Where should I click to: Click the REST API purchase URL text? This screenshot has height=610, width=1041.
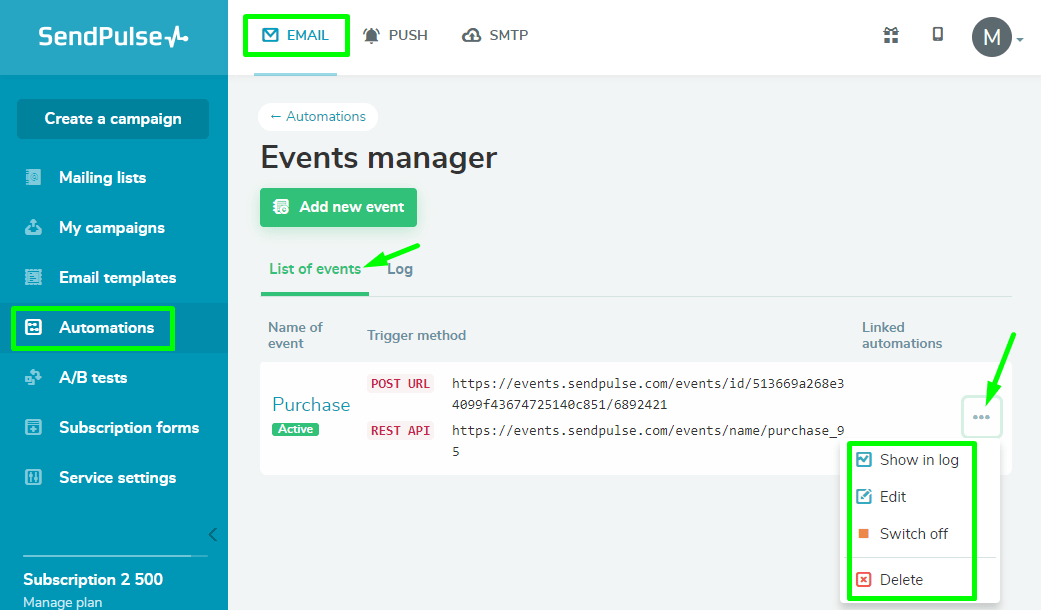point(648,441)
